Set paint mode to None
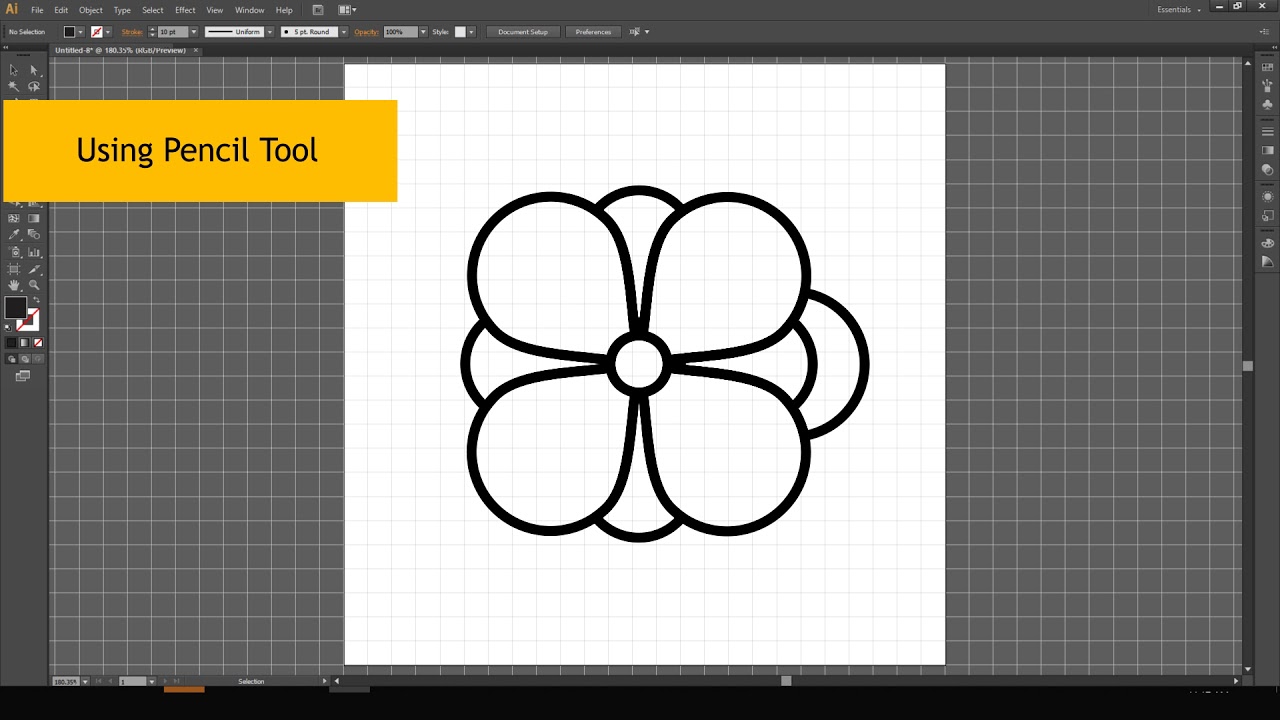The width and height of the screenshot is (1280, 720). tap(38, 343)
